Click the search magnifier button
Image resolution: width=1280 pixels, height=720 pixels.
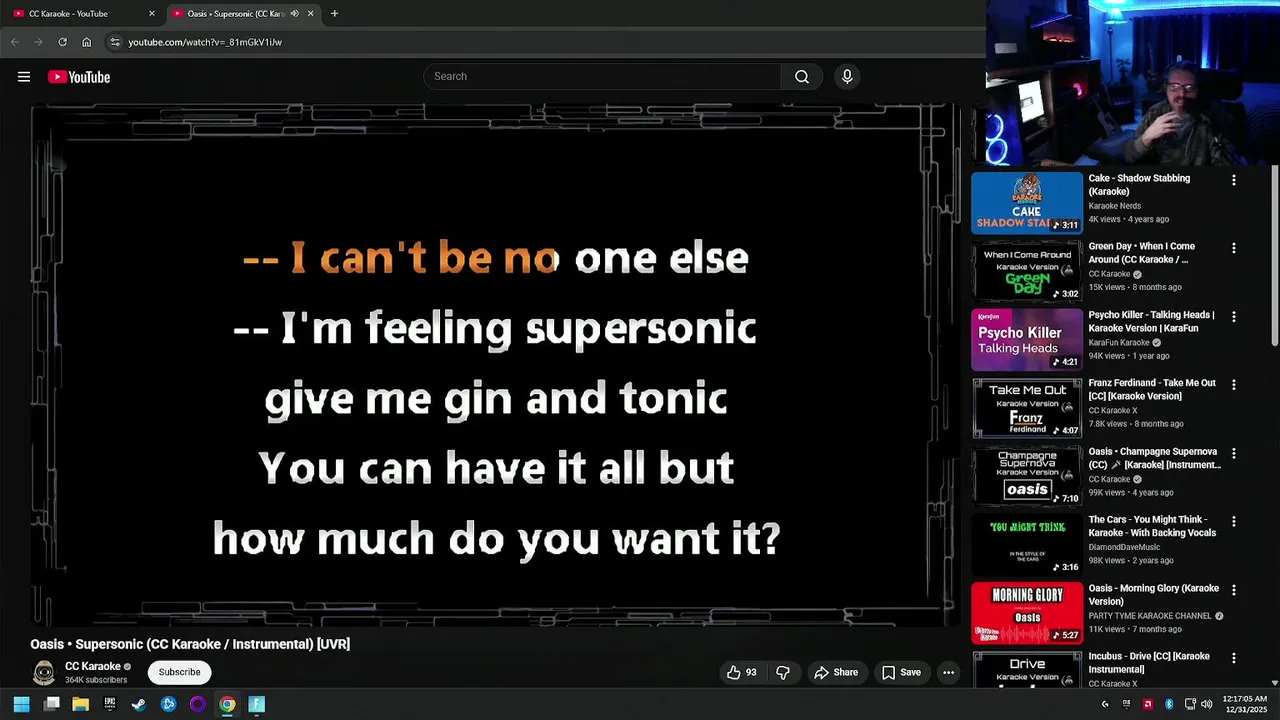802,77
